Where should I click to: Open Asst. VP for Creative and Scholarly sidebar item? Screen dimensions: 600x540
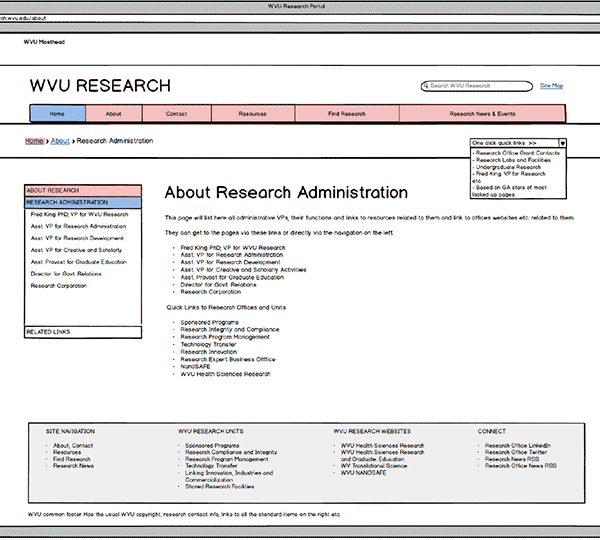point(76,250)
